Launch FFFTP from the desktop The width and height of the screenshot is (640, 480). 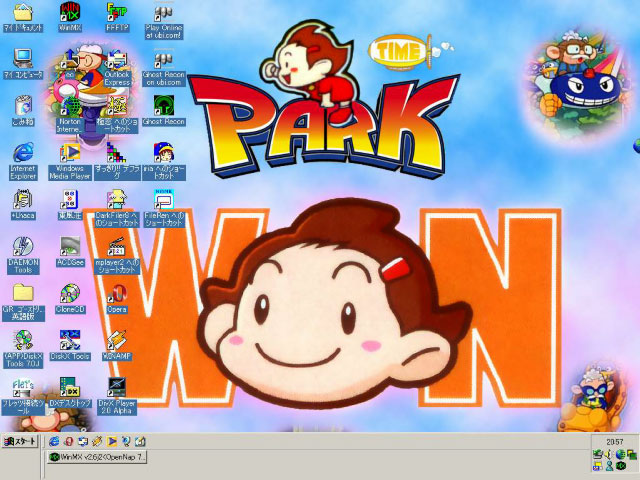116,13
